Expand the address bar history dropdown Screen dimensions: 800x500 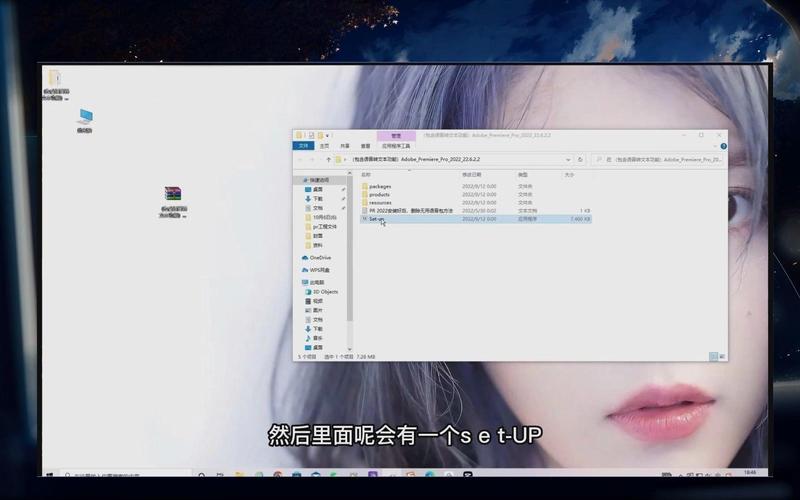coord(568,160)
